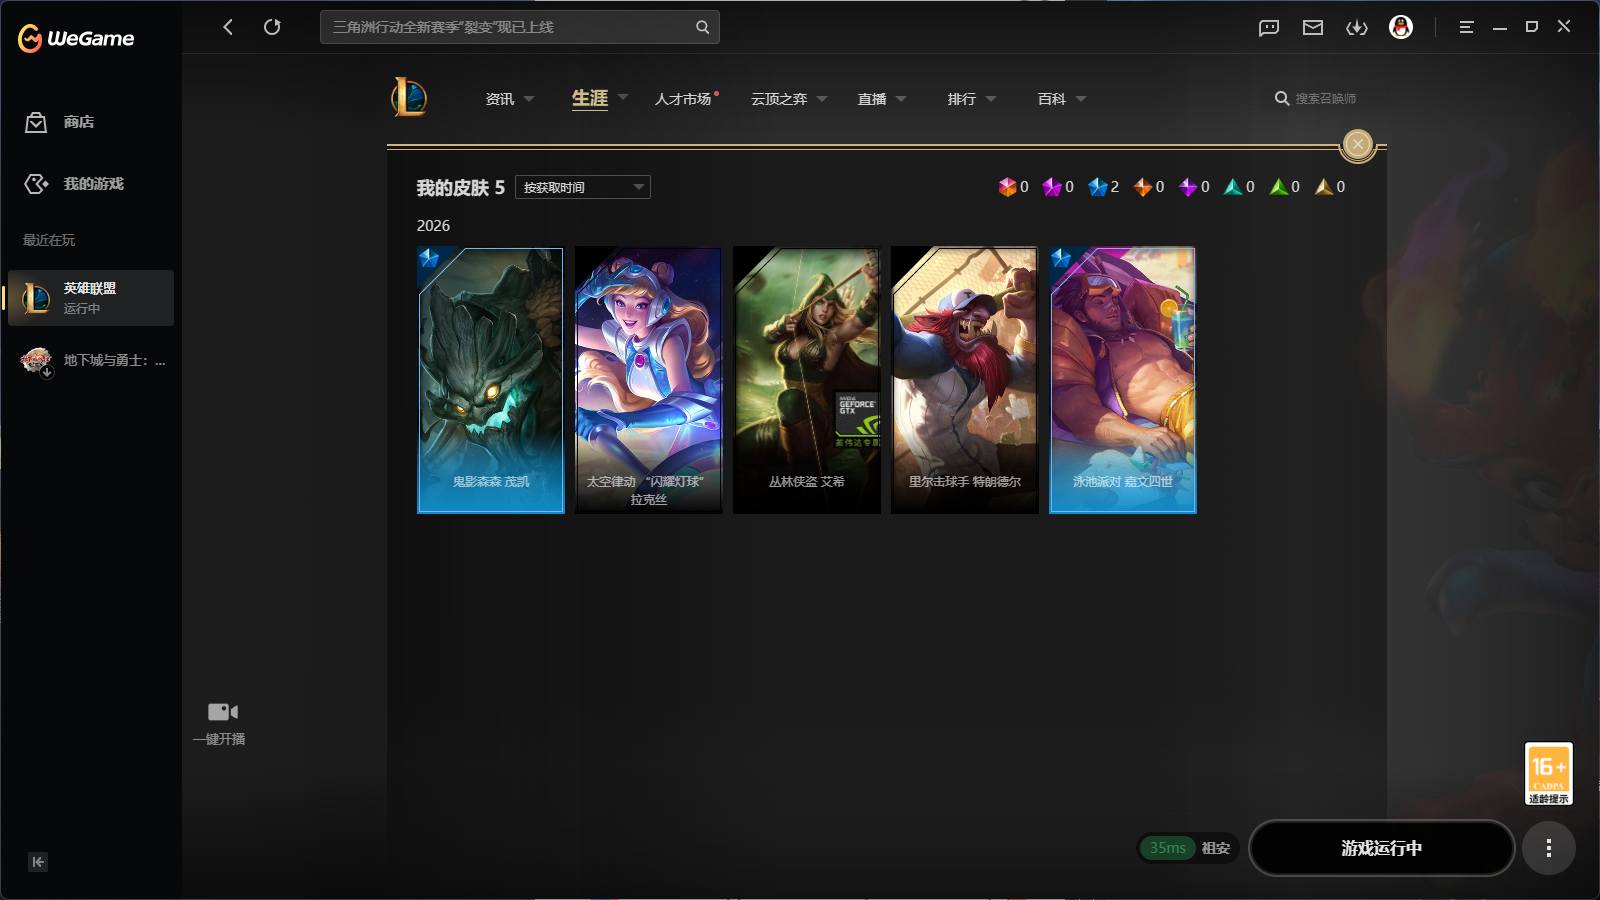Click the 一键开播 quick stream camera icon

click(222, 712)
